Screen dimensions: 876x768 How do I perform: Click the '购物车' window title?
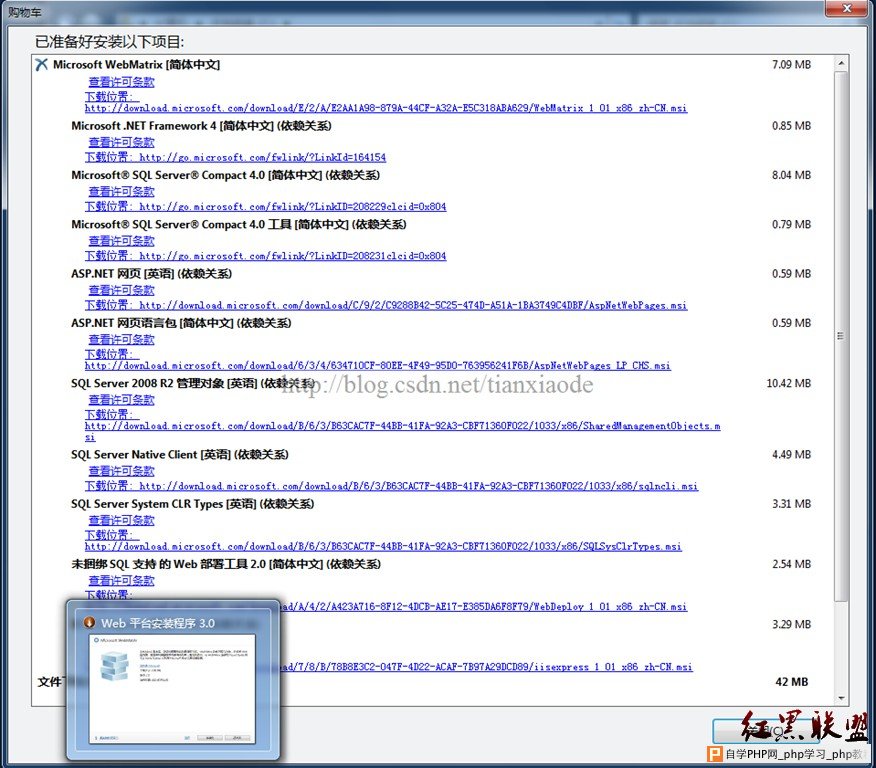(25, 11)
